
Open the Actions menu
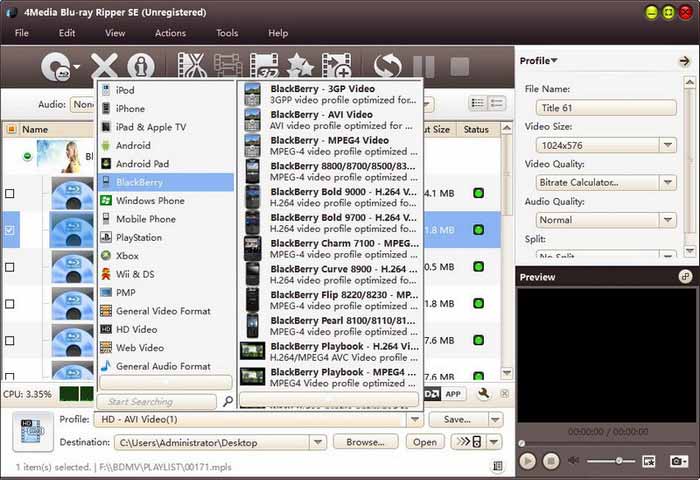(170, 33)
